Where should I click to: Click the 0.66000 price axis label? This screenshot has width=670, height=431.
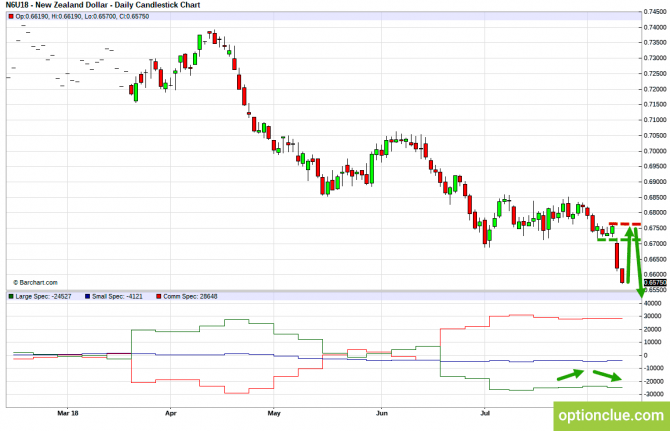point(655,275)
